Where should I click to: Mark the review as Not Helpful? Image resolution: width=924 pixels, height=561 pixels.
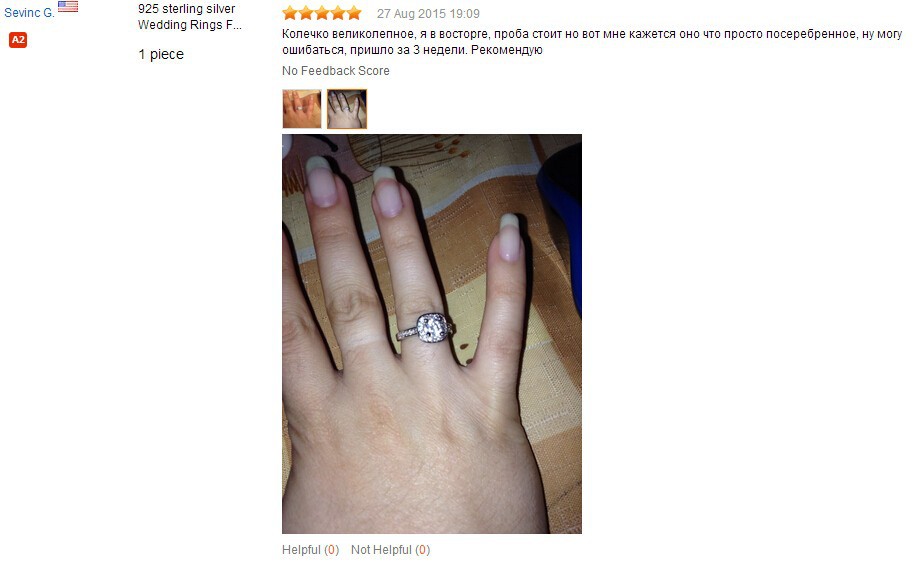tap(391, 550)
